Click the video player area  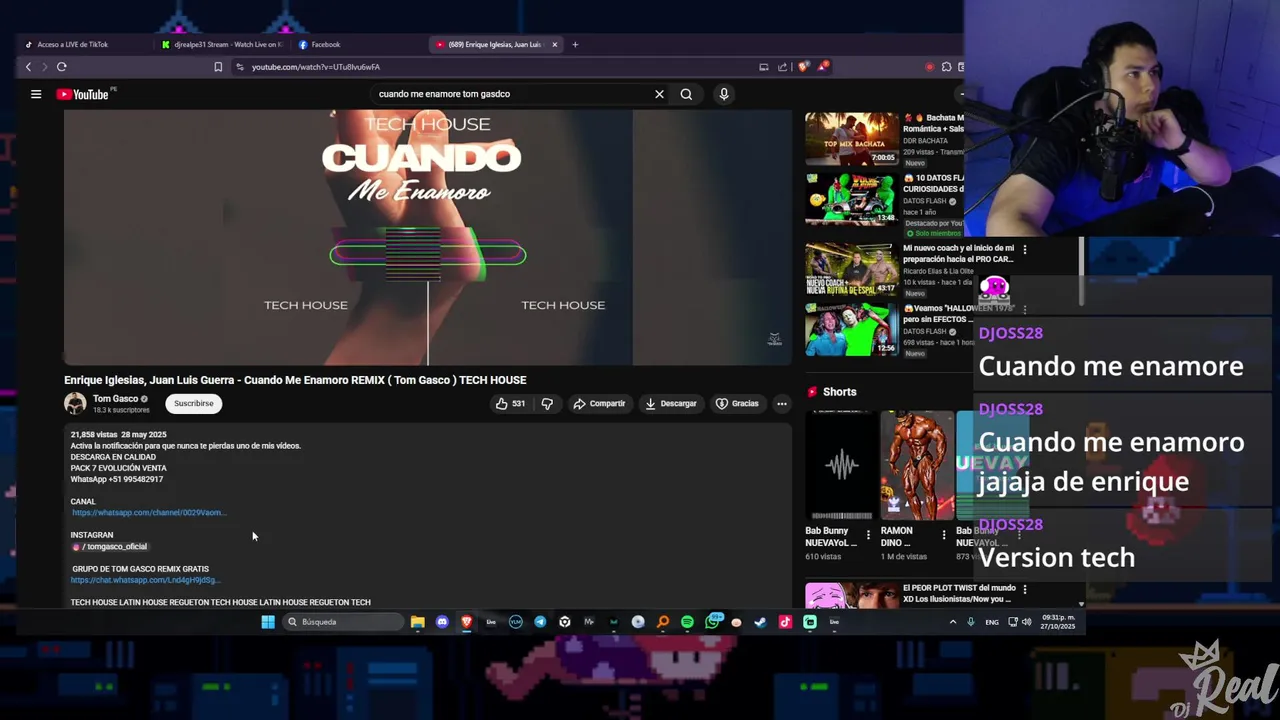[428, 237]
